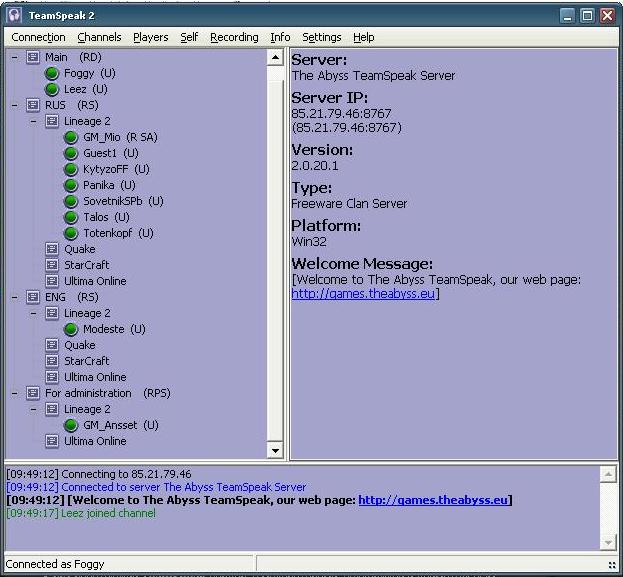Select the player name GM_Mio
Image resolution: width=623 pixels, height=577 pixels.
[x=102, y=137]
